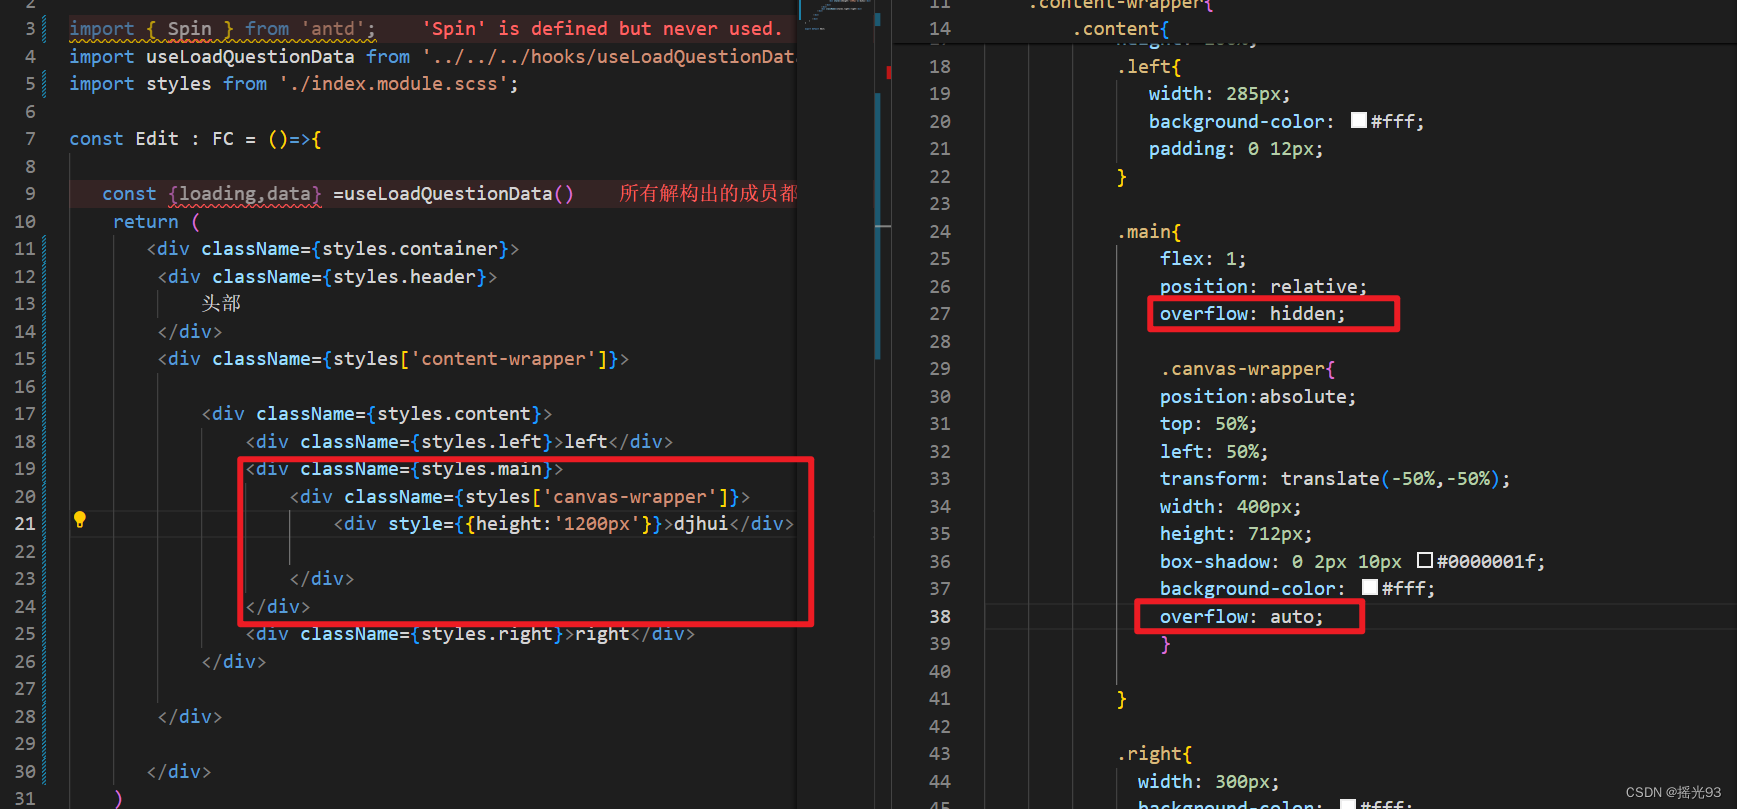This screenshot has width=1737, height=809.
Task: Click line number 9 in the left editor gutter
Action: click(30, 194)
